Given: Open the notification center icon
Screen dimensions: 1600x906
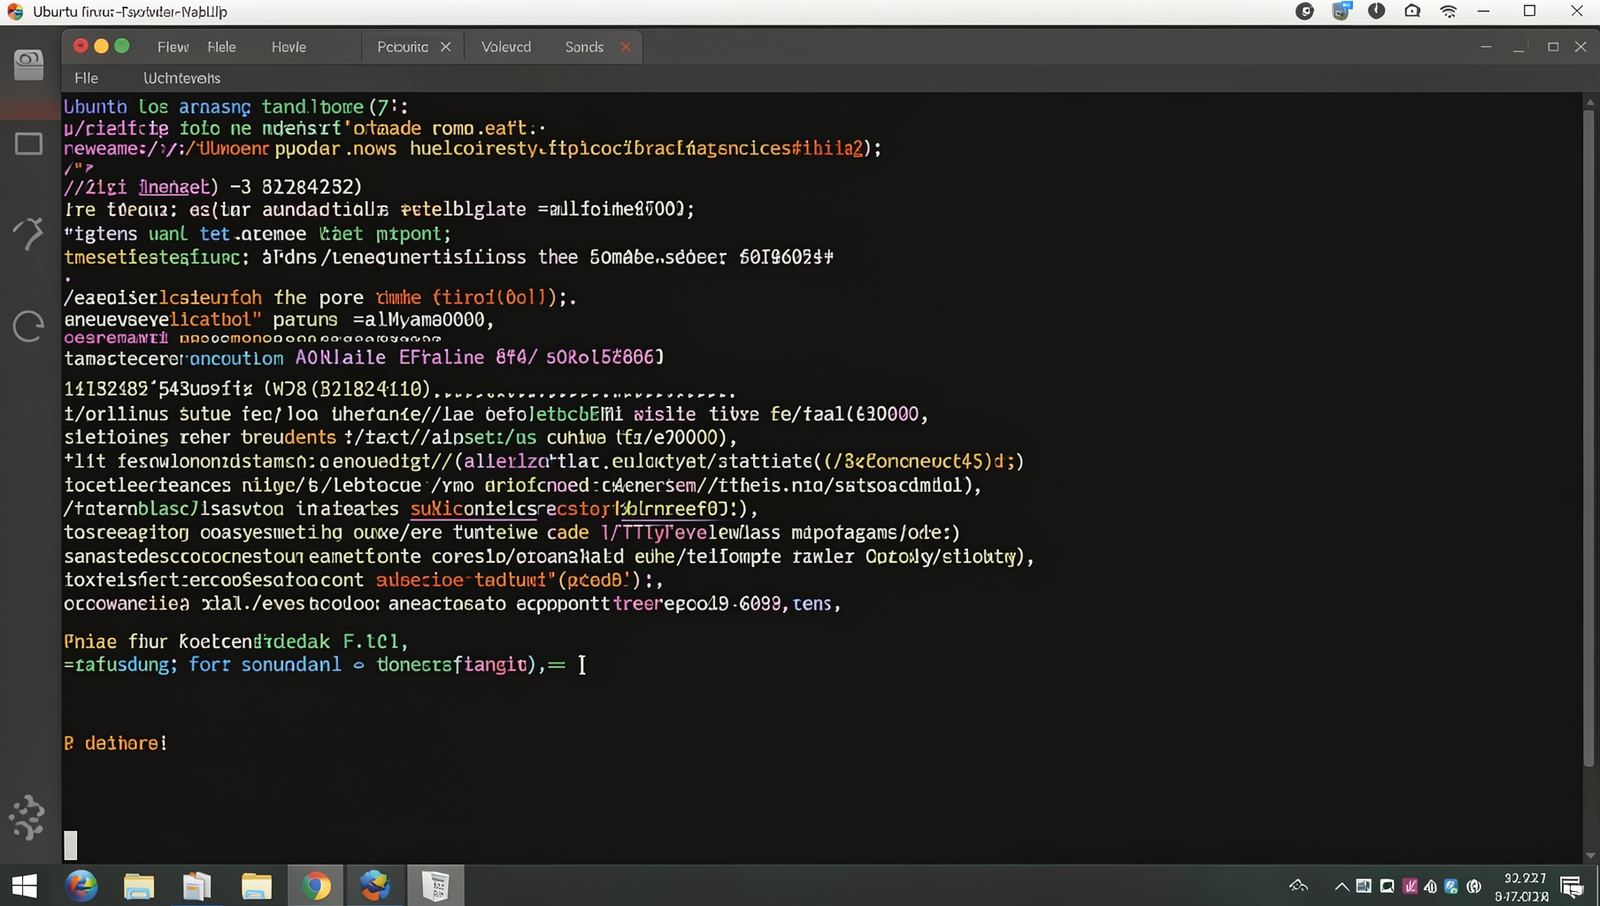Looking at the screenshot, I should coord(1571,886).
